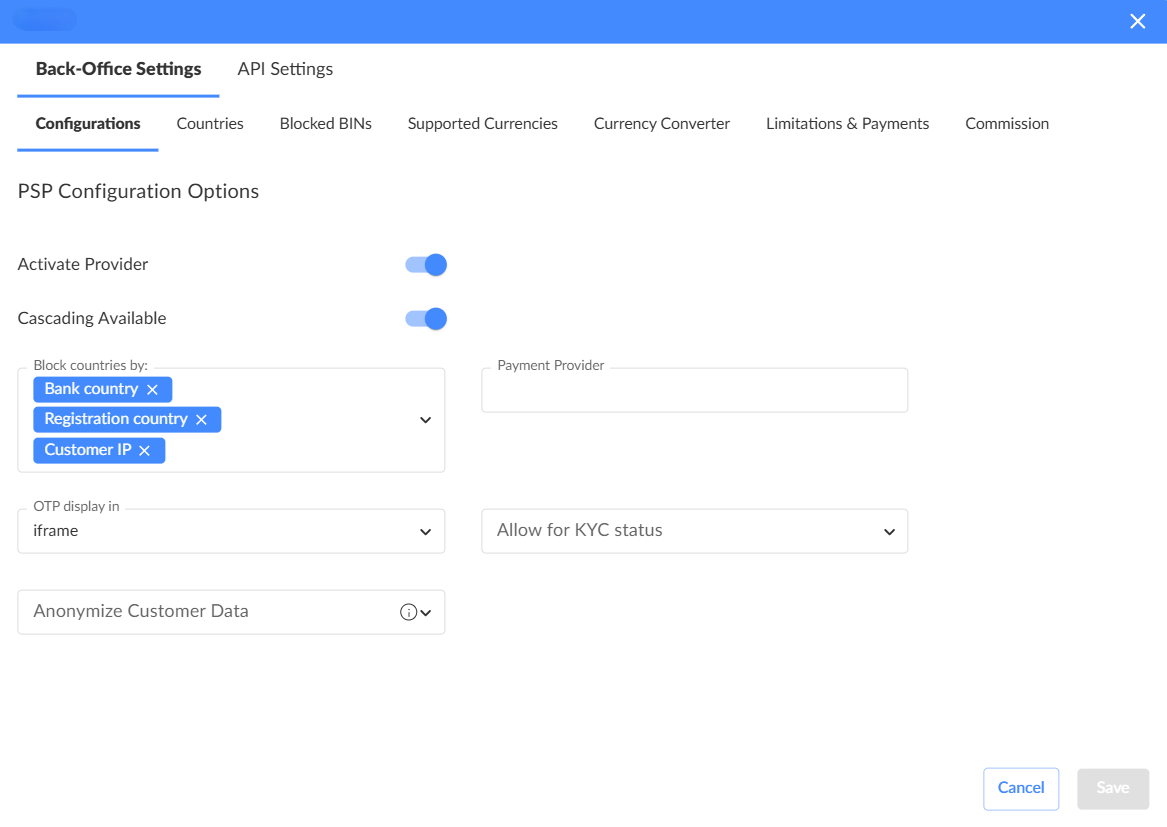Expand the Block countries by dropdown
Screen dimensions: 1167x827
[425, 420]
